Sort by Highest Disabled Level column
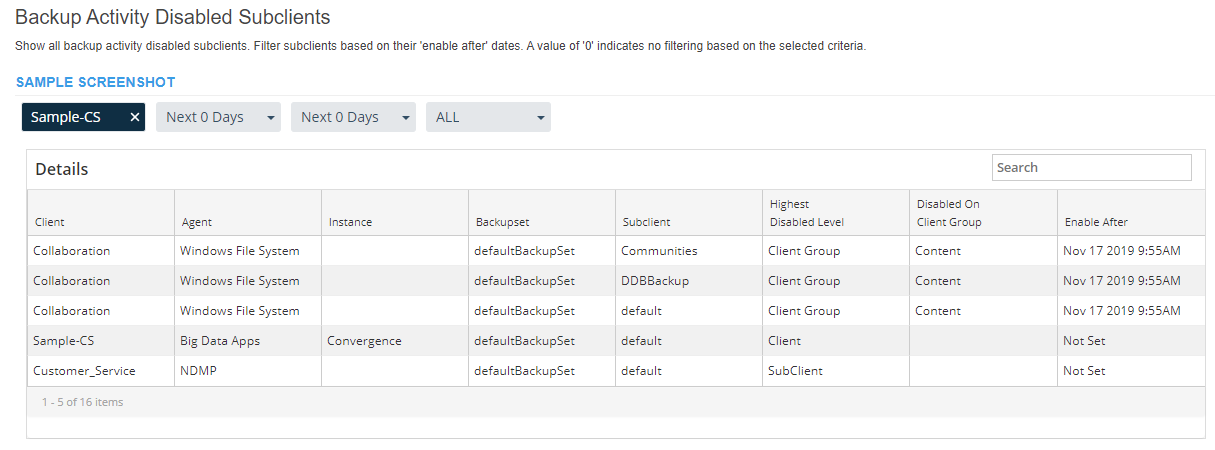Image resolution: width=1215 pixels, height=450 pixels. tap(806, 213)
